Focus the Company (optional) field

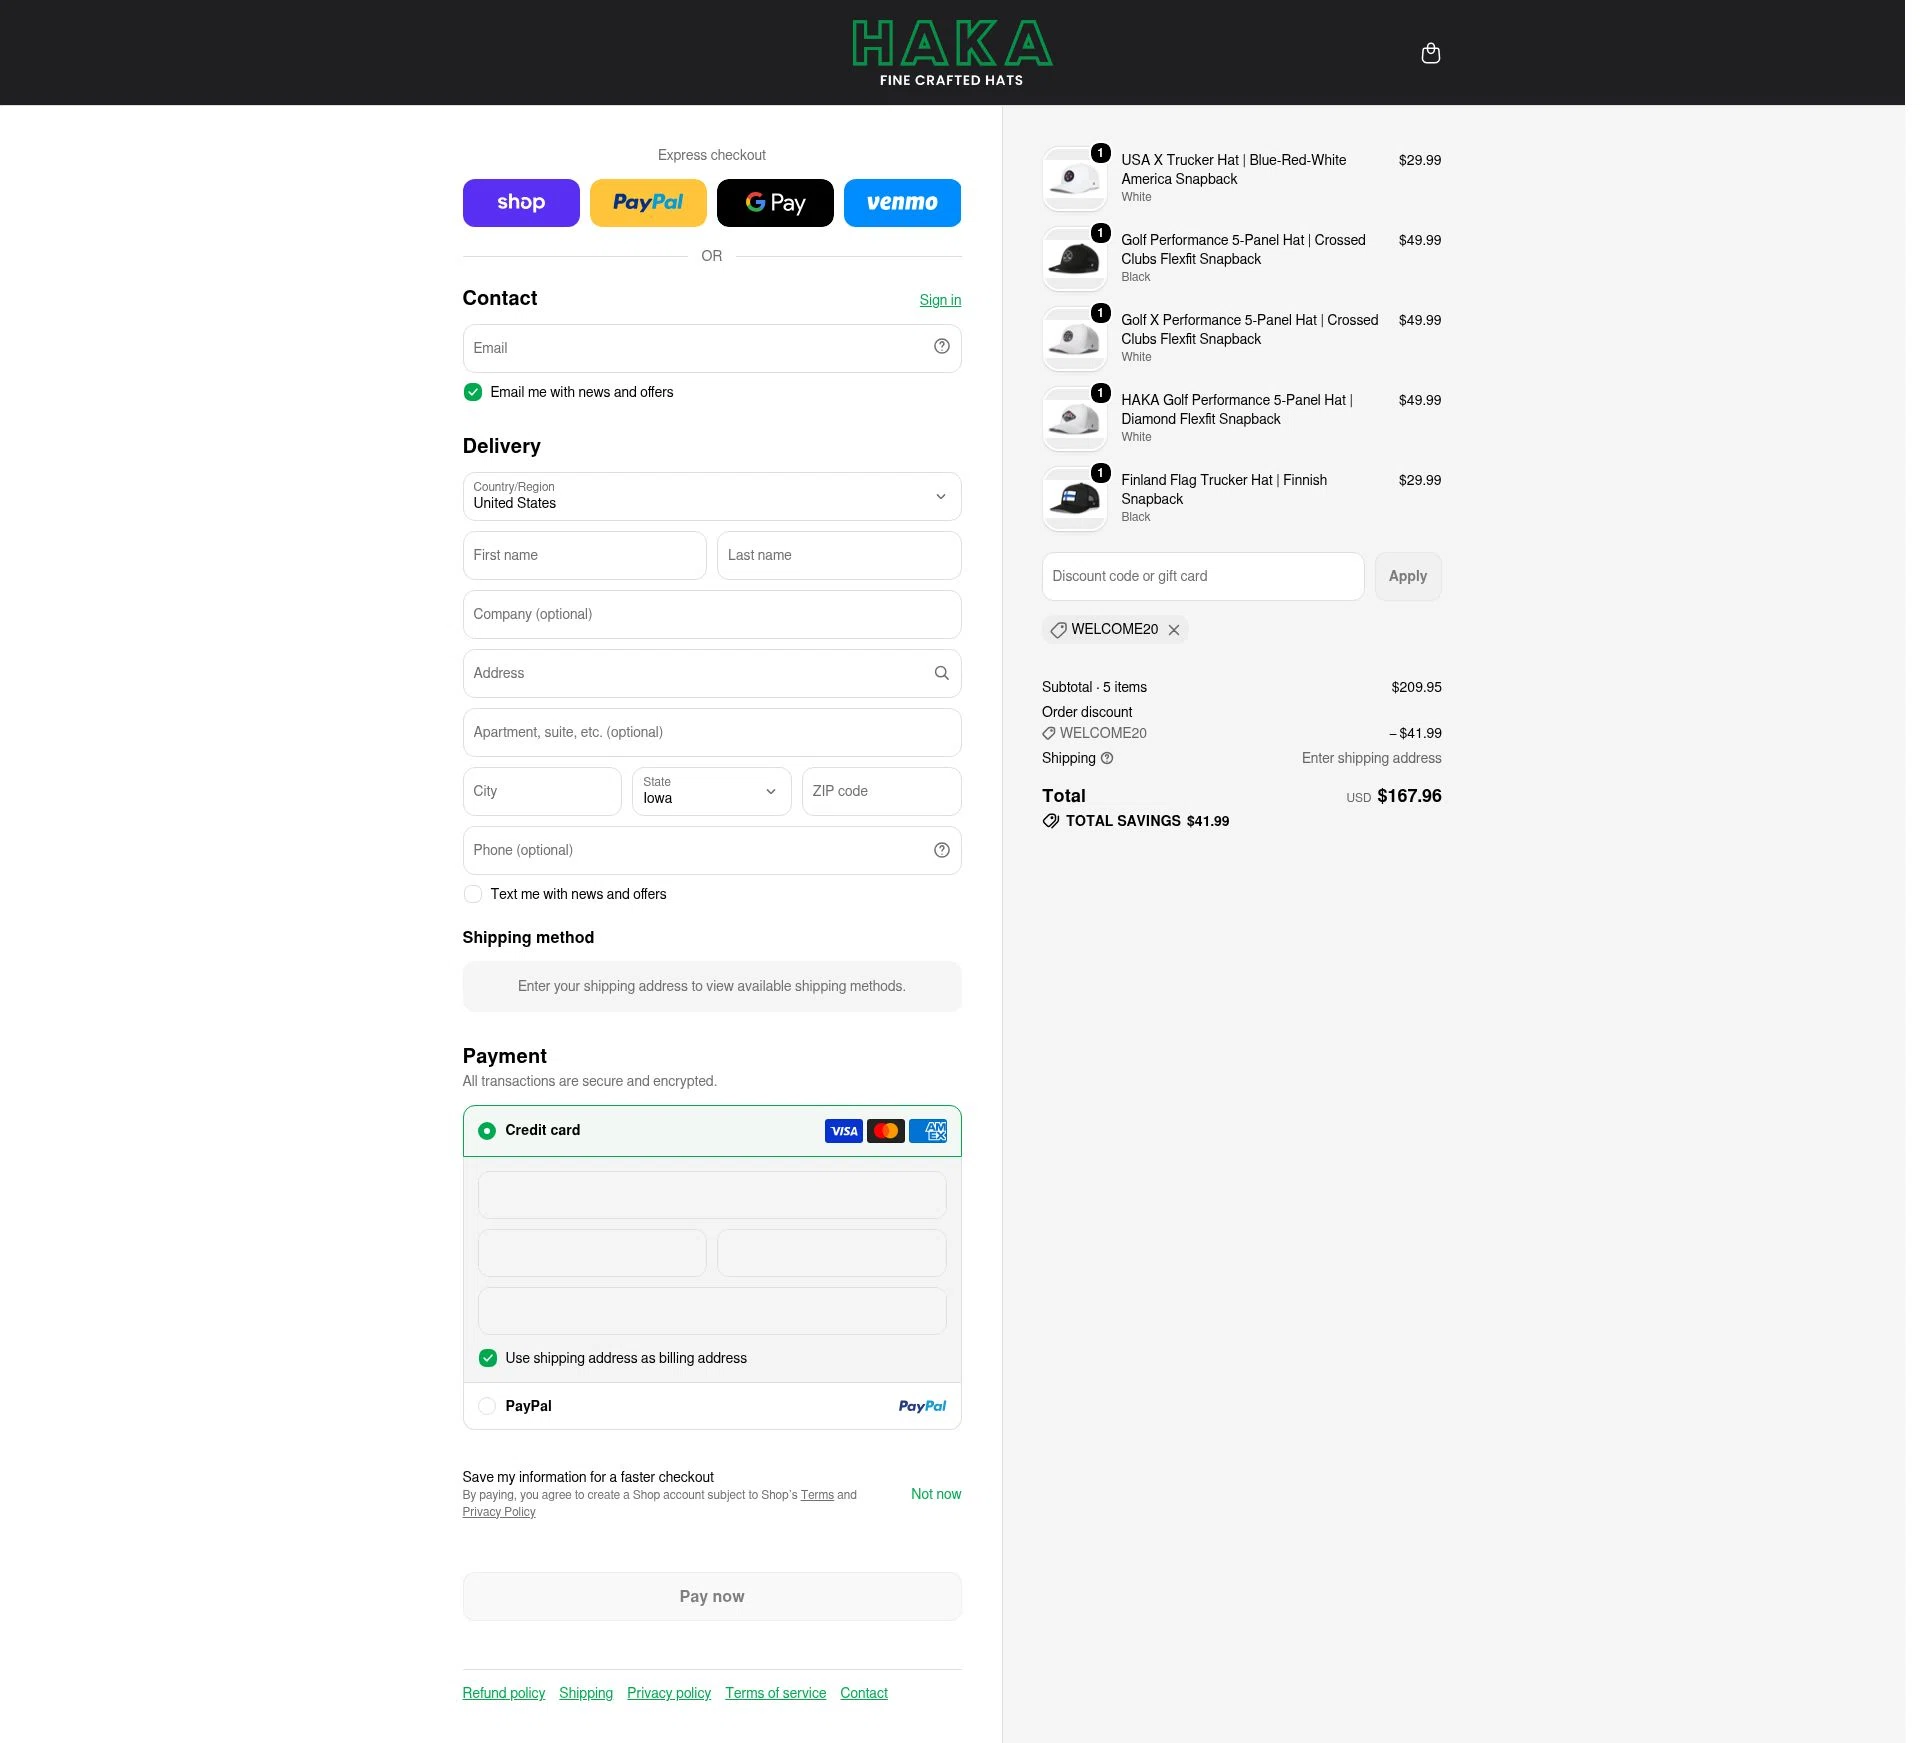(x=712, y=614)
